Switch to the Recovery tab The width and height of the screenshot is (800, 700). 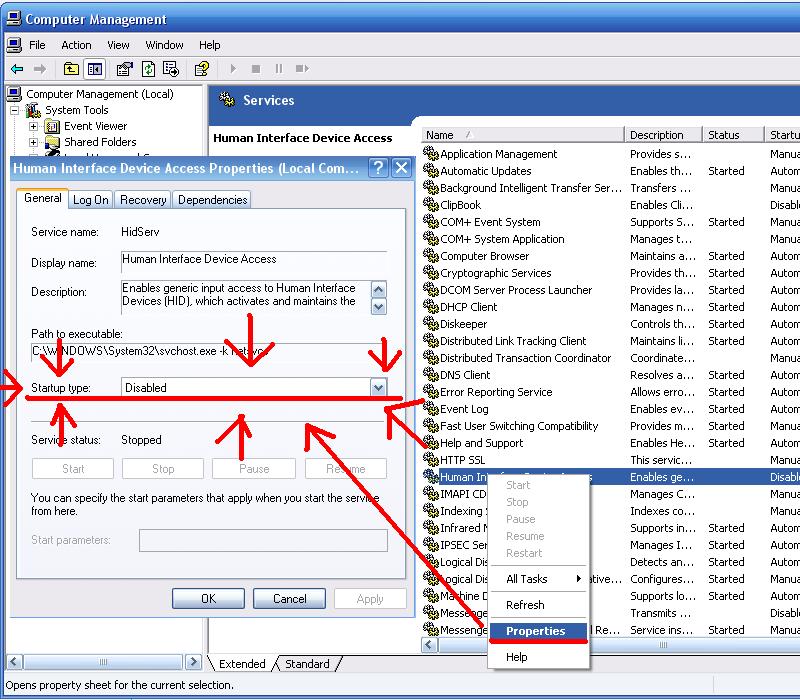143,199
